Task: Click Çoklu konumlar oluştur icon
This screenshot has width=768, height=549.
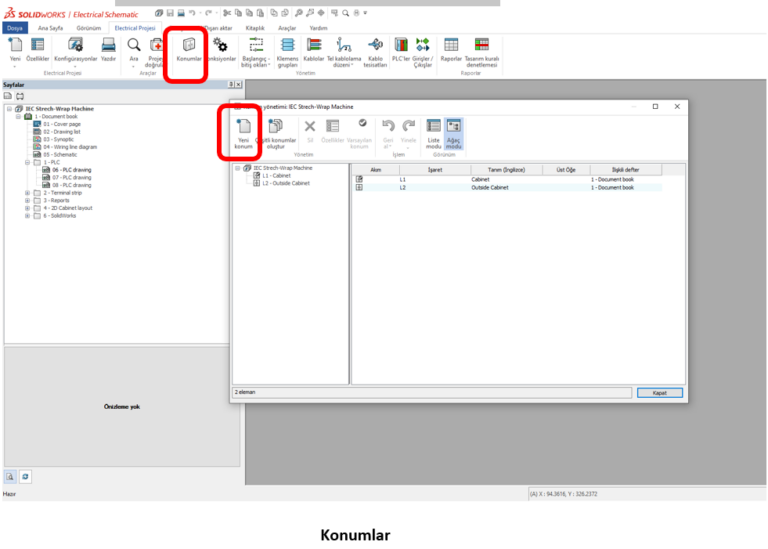Action: [x=273, y=132]
